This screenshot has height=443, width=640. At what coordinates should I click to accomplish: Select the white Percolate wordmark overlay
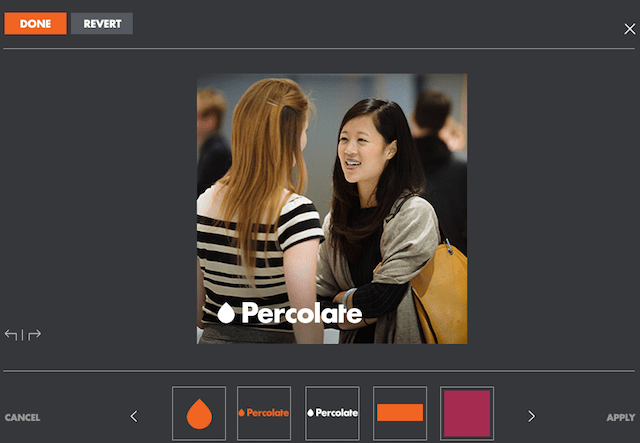(x=332, y=413)
